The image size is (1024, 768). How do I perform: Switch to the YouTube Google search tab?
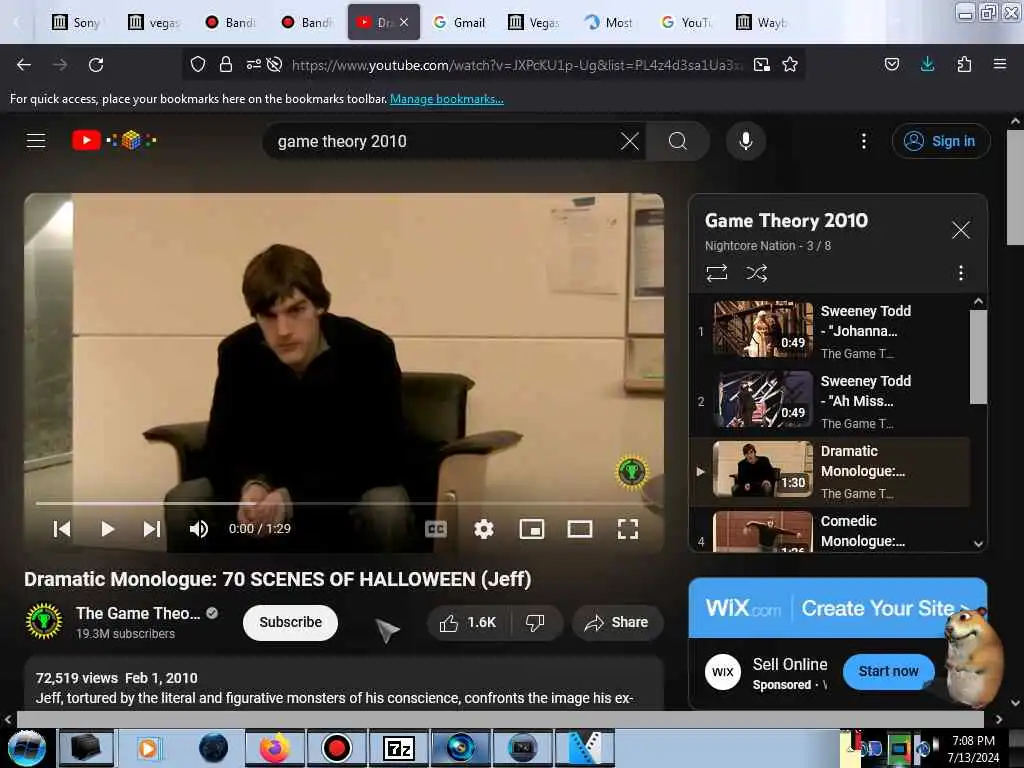(686, 22)
